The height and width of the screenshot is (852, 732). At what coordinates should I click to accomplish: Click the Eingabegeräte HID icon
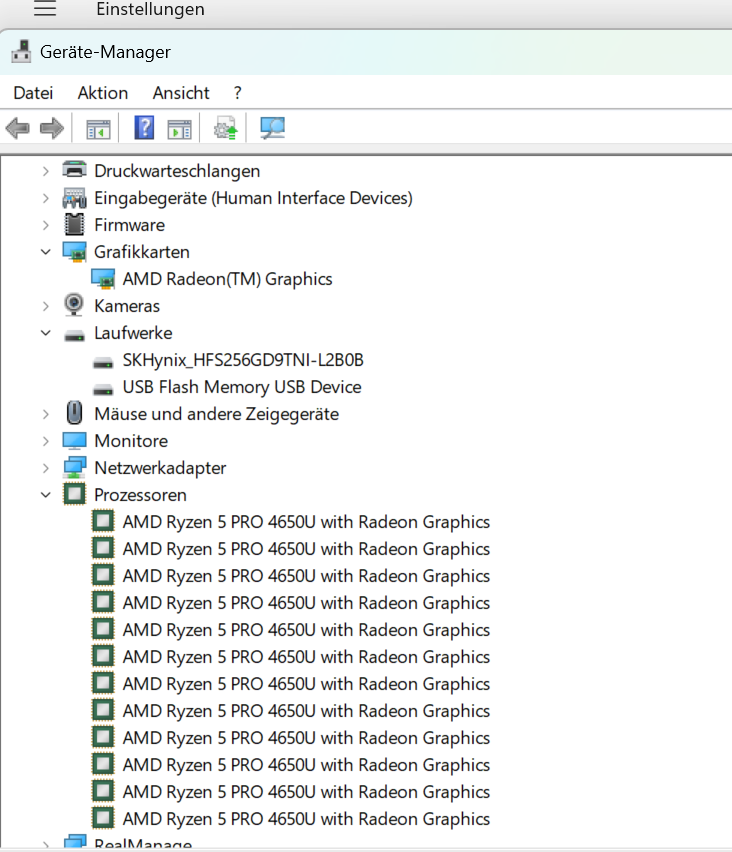click(x=74, y=198)
